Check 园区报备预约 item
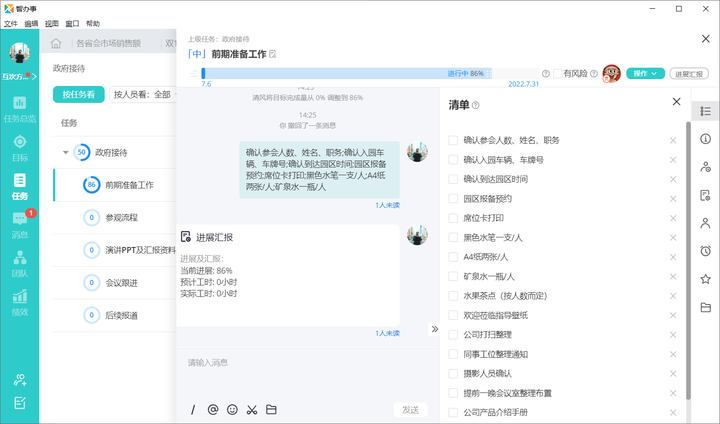The height and width of the screenshot is (424, 720). [x=453, y=198]
